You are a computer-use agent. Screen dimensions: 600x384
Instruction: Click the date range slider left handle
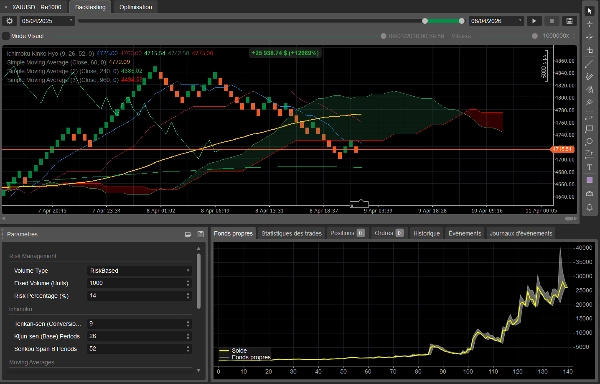click(x=425, y=21)
